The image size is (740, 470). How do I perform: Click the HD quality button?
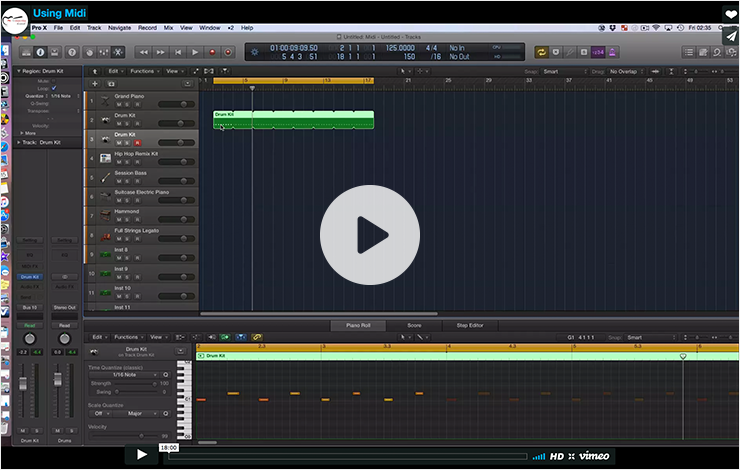pos(557,456)
